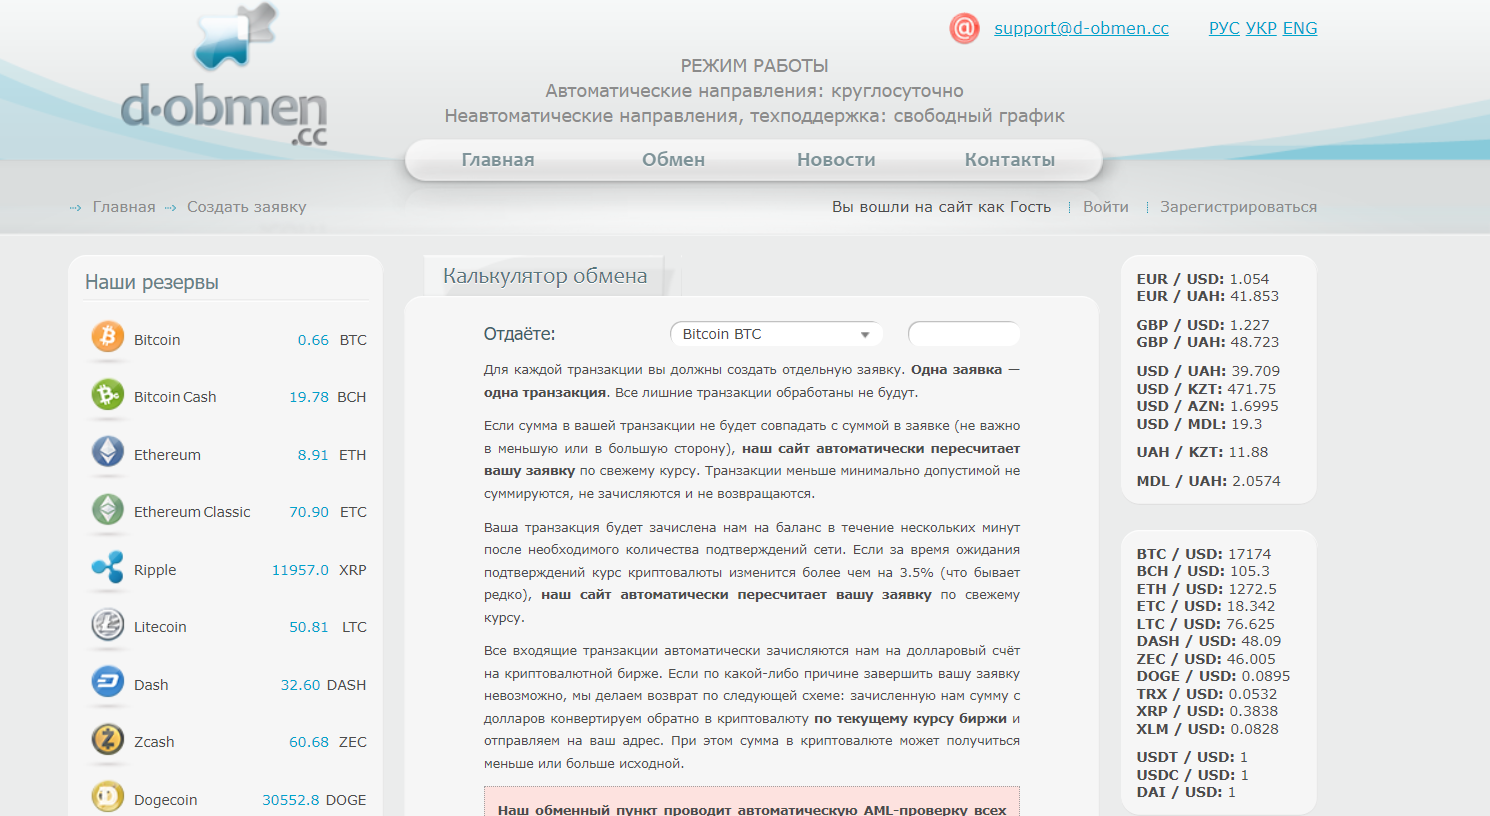Click the Главная breadcrumb link
The width and height of the screenshot is (1490, 816).
pyautogui.click(x=124, y=207)
